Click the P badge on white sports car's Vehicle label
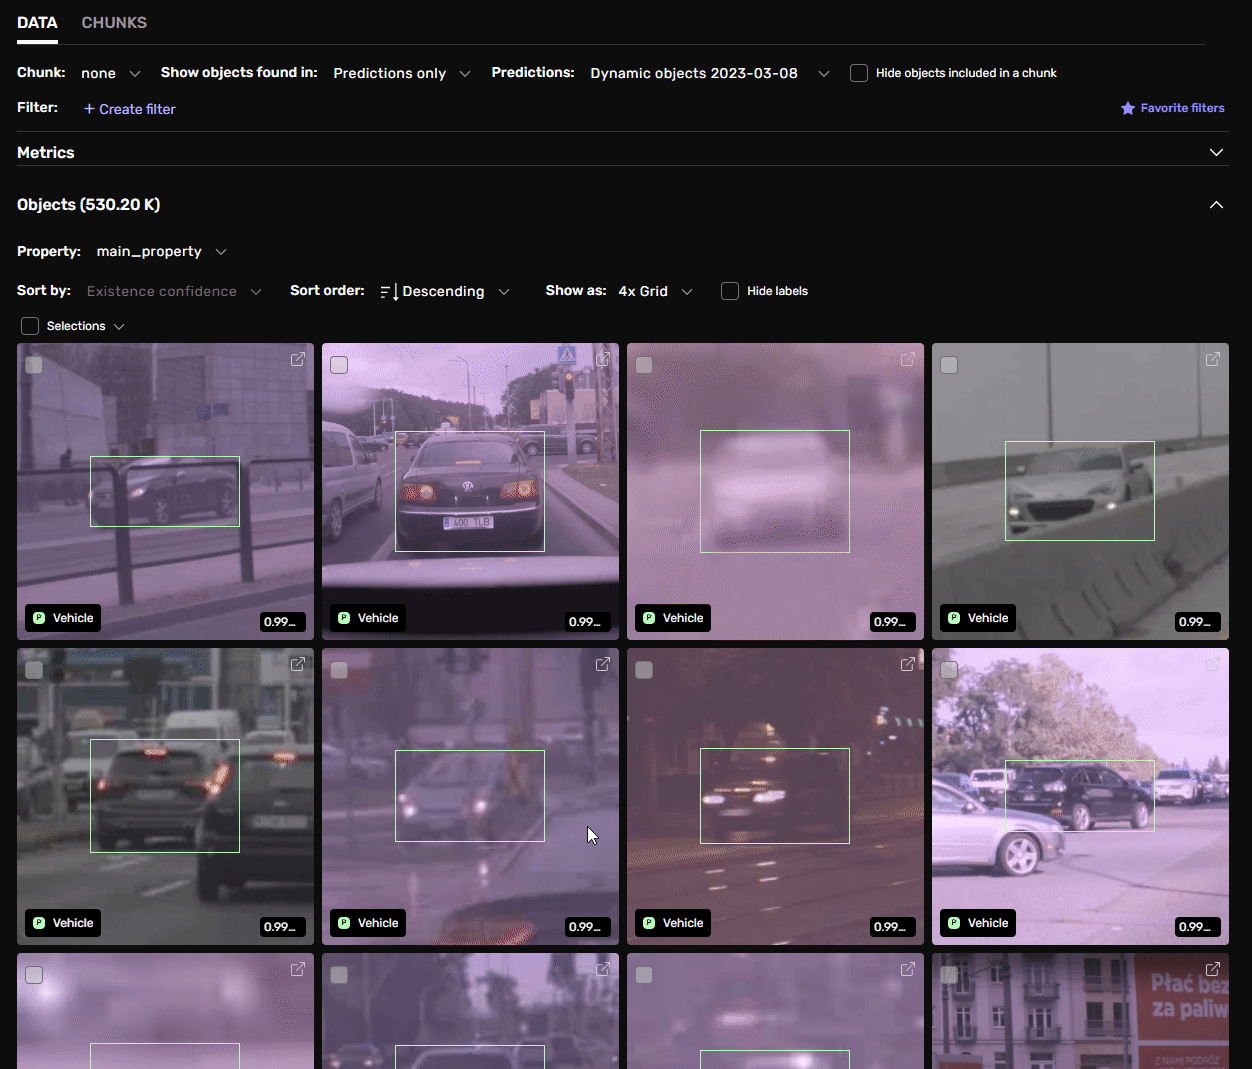The image size is (1252, 1069). tap(954, 618)
